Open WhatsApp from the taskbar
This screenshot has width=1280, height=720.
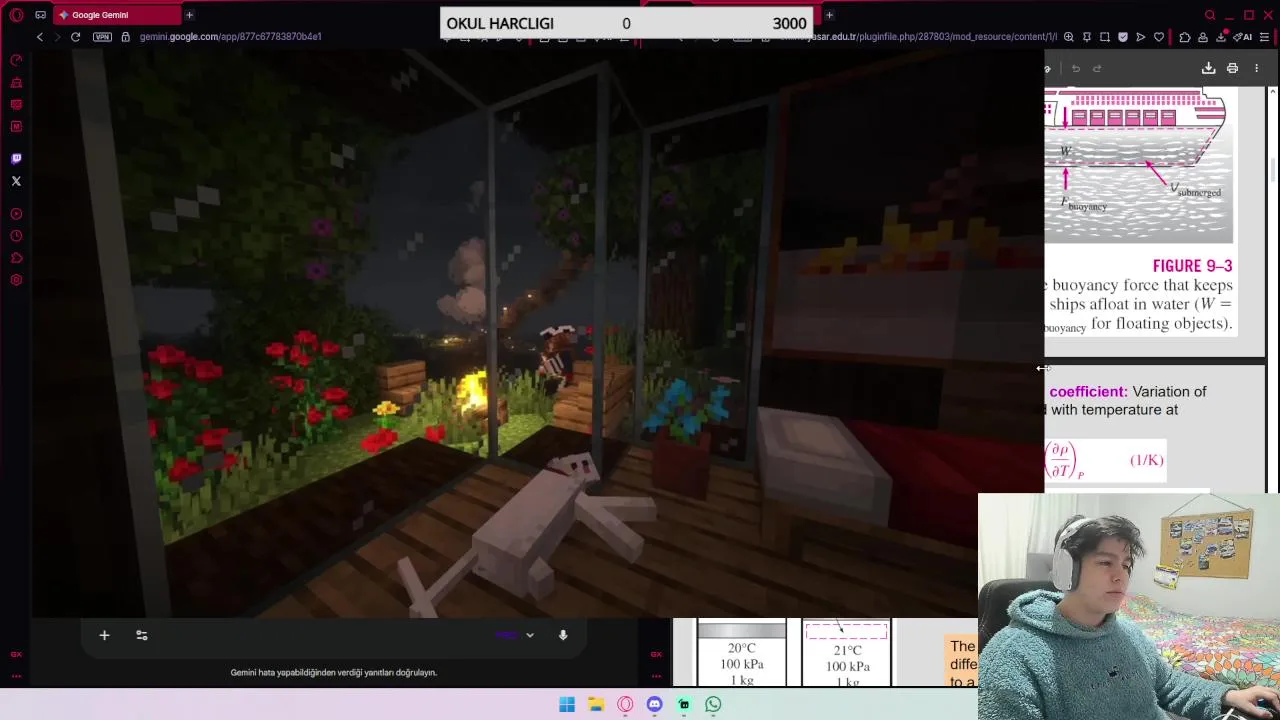[713, 704]
